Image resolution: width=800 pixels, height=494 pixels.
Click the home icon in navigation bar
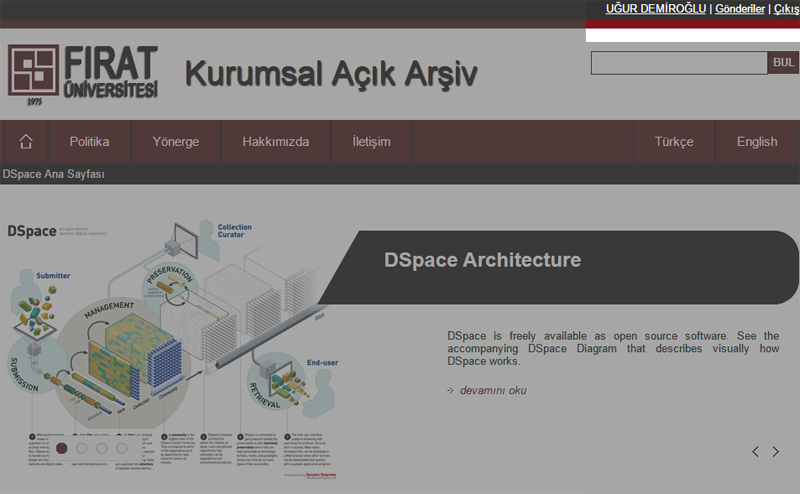coord(26,141)
